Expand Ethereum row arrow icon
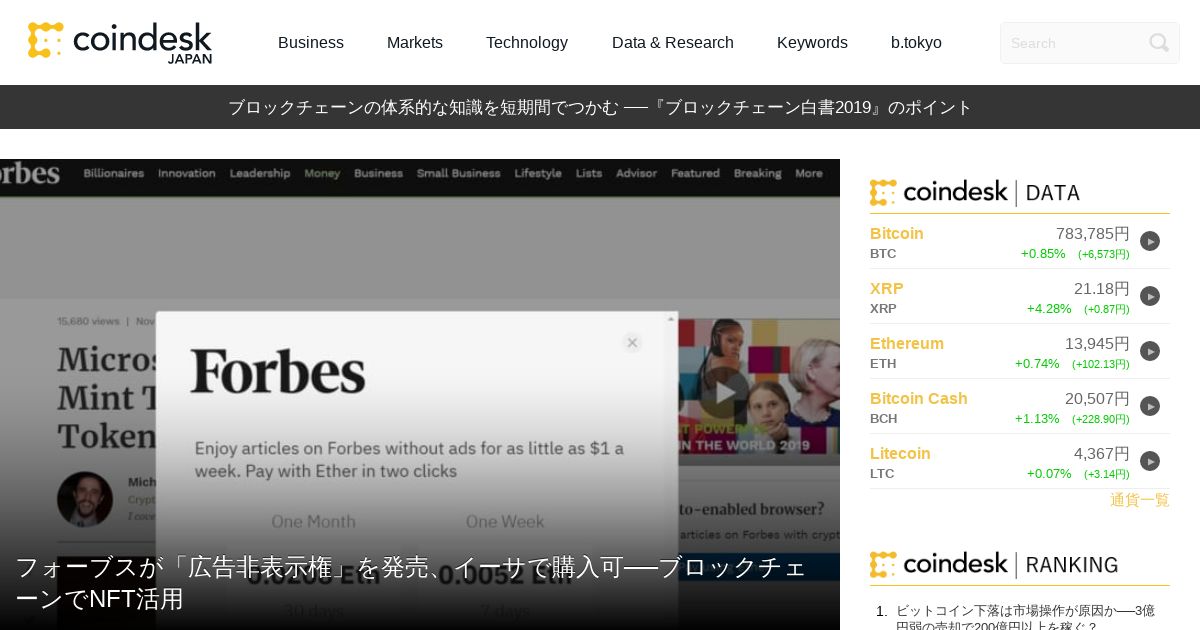Image resolution: width=1200 pixels, height=630 pixels. [x=1150, y=351]
